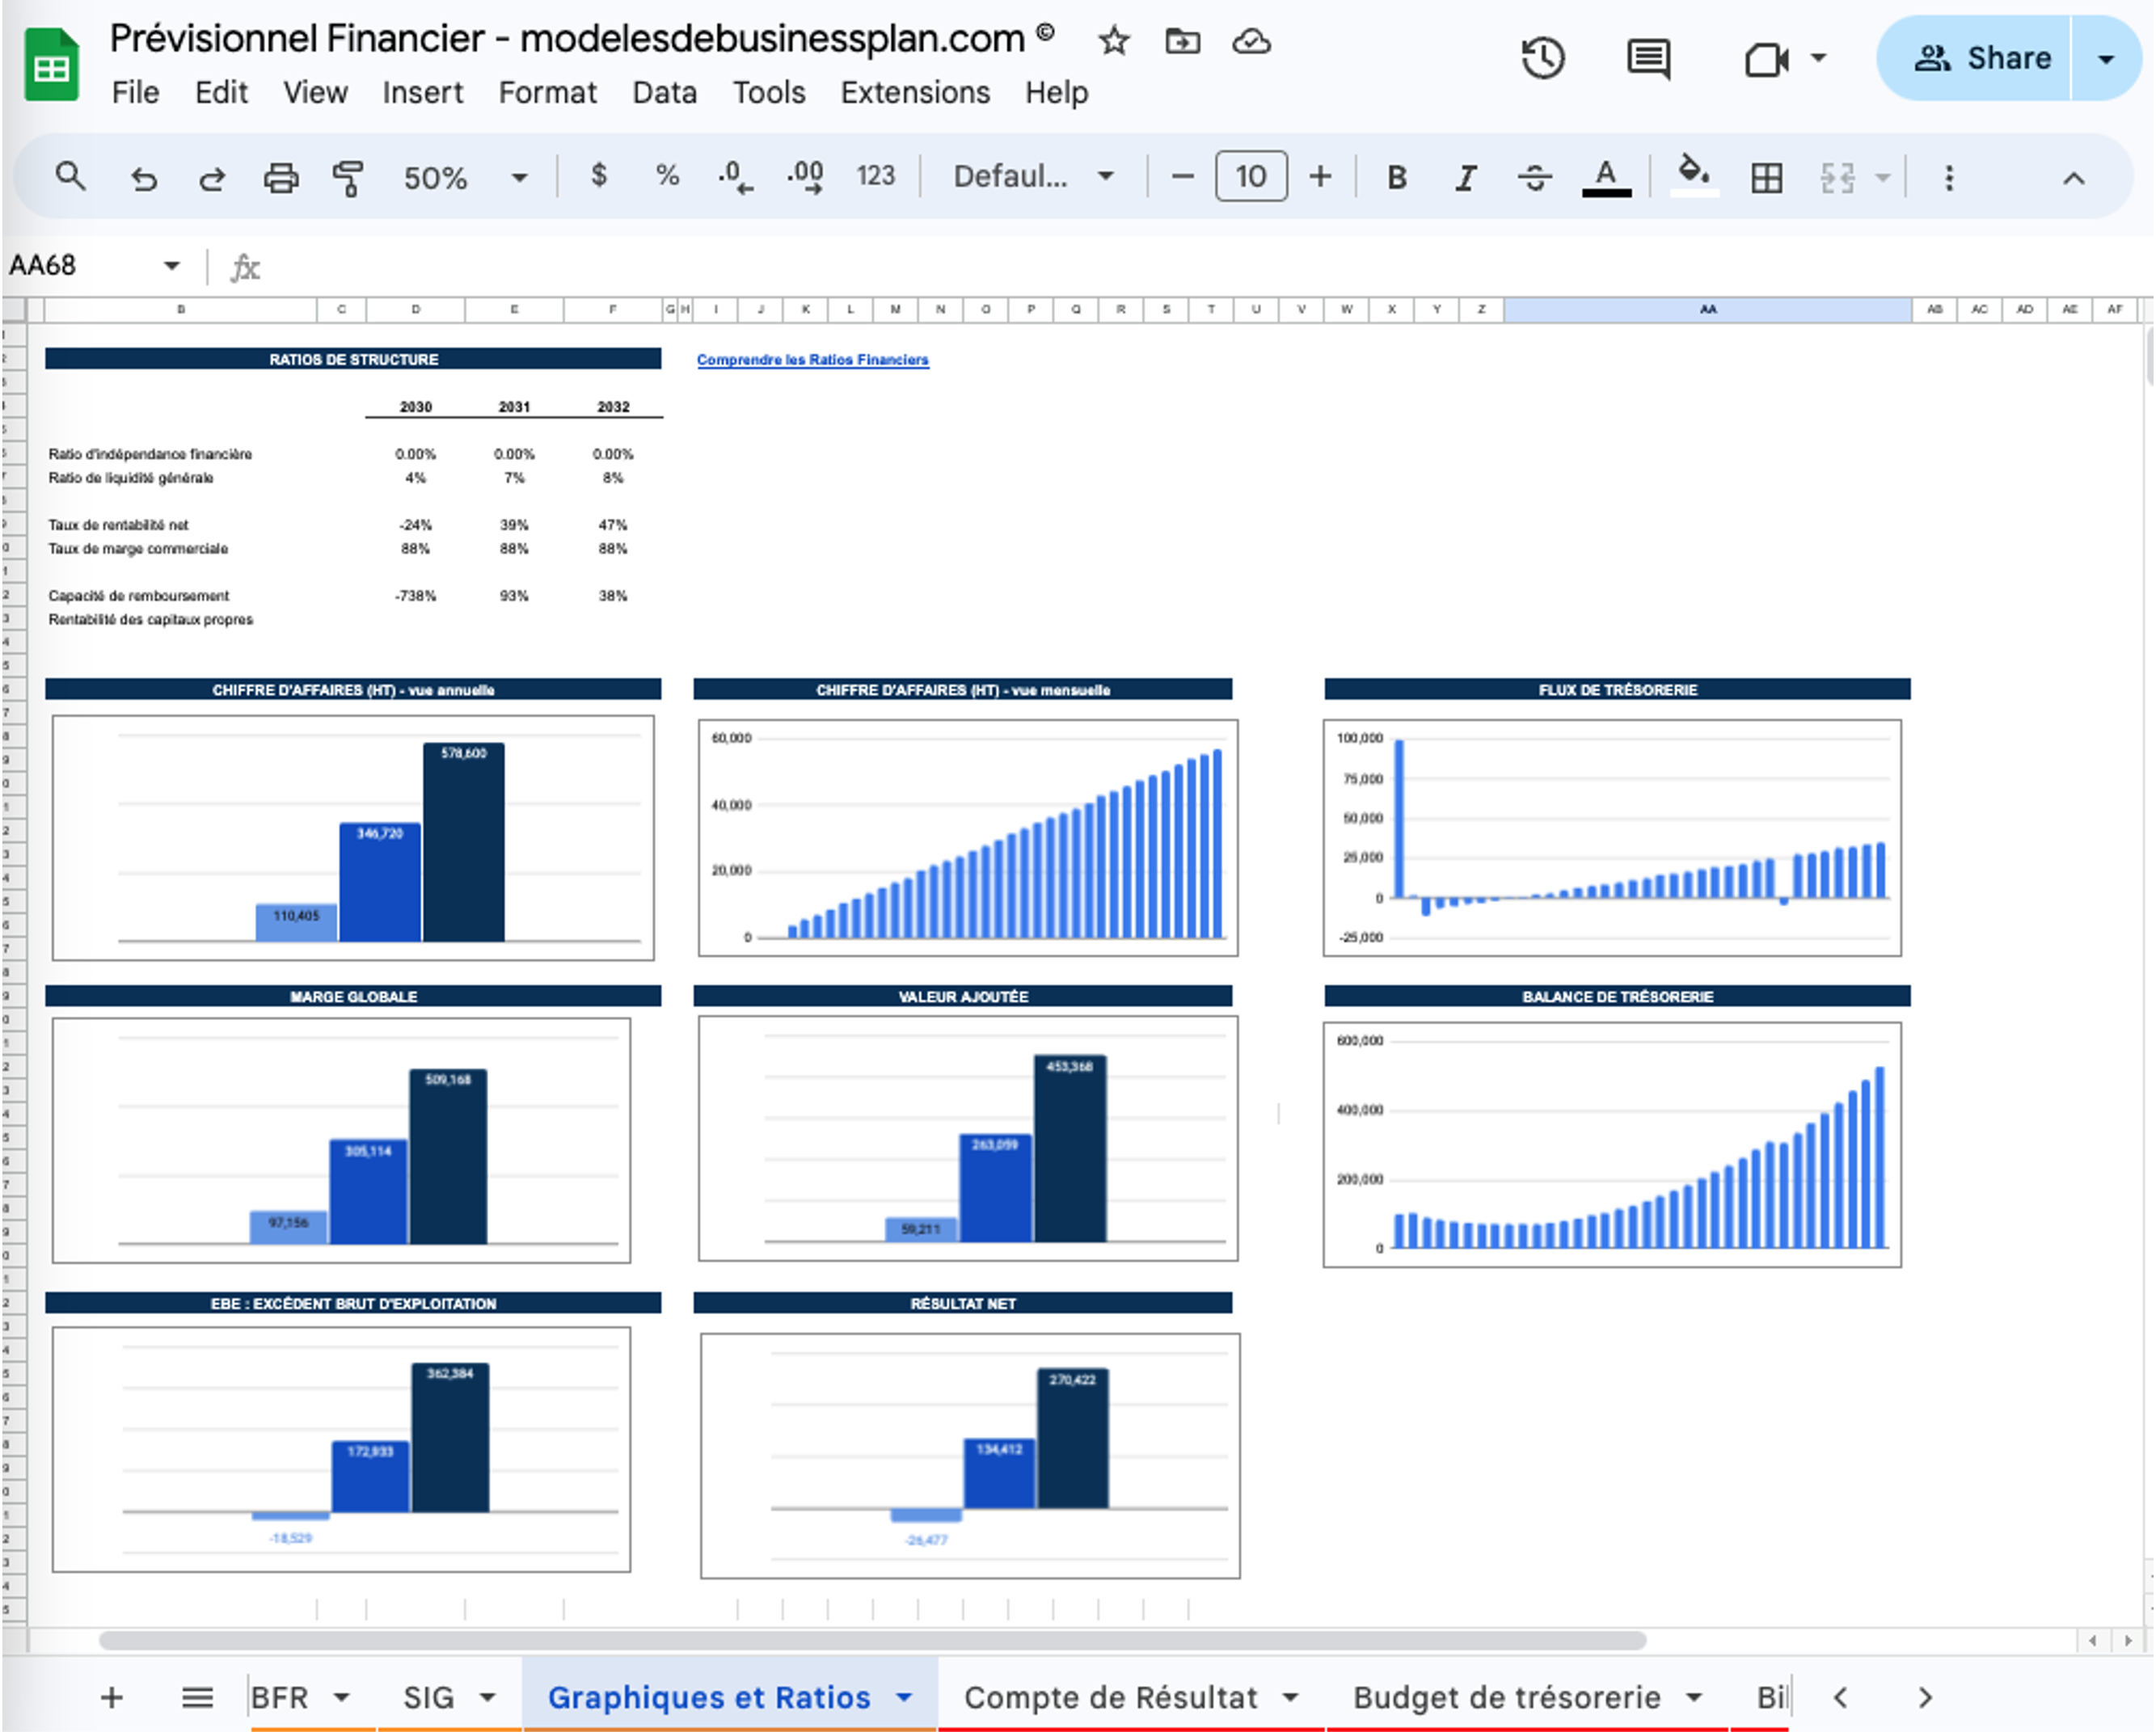Star the spreadsheet
Viewport: 2156px width, 1732px height.
click(1113, 41)
